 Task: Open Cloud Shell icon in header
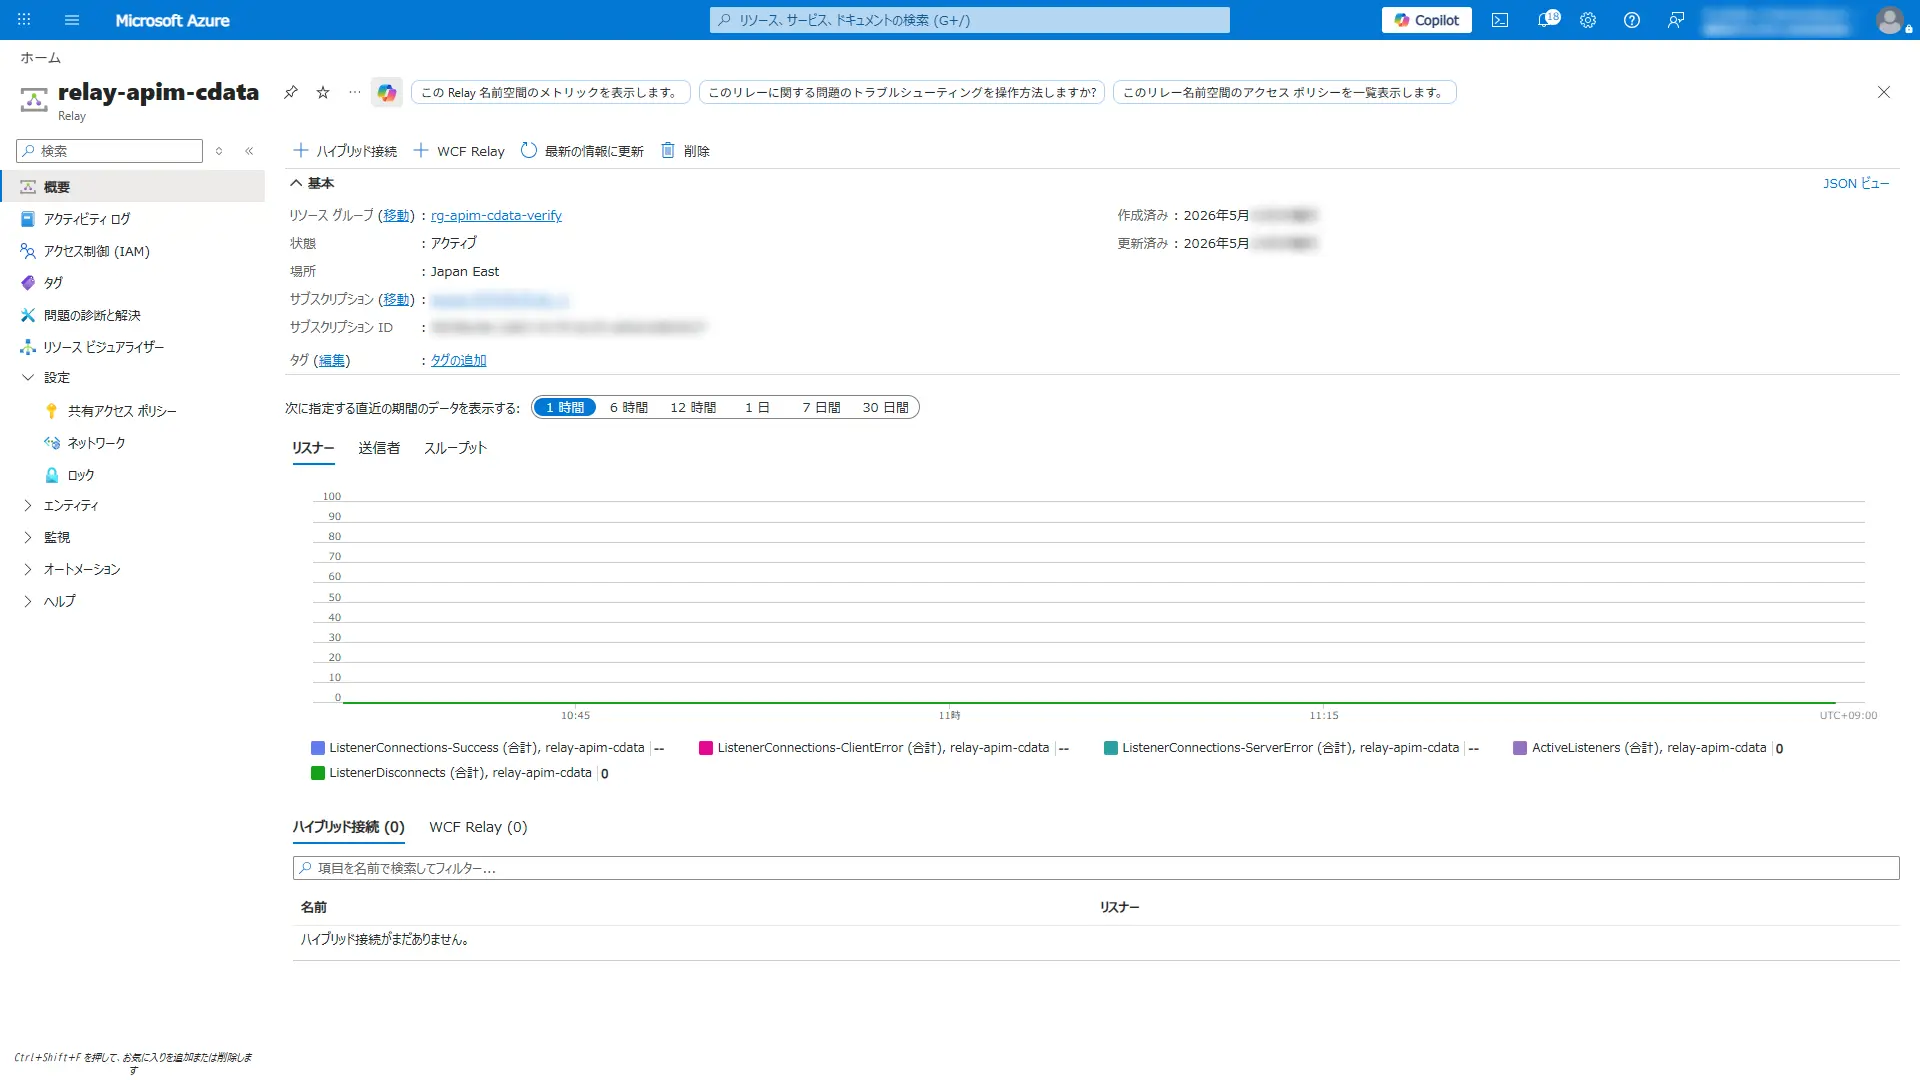pyautogui.click(x=1500, y=20)
